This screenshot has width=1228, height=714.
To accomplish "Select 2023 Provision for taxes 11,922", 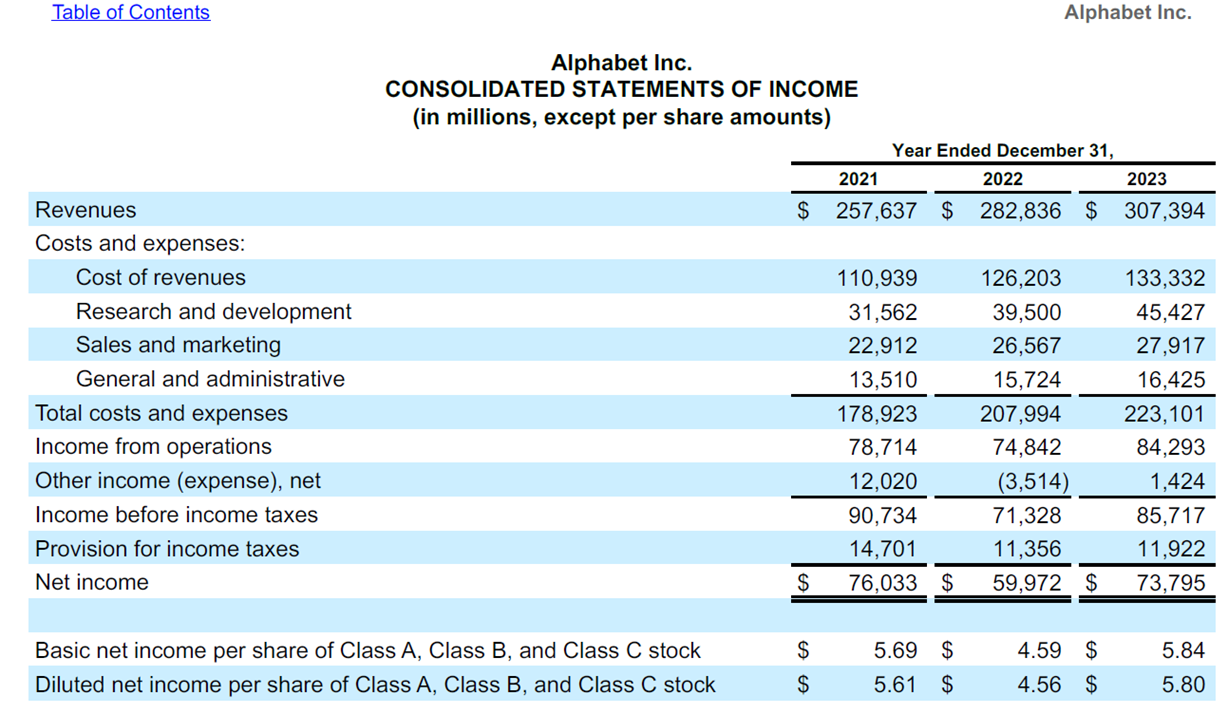I will 1171,550.
